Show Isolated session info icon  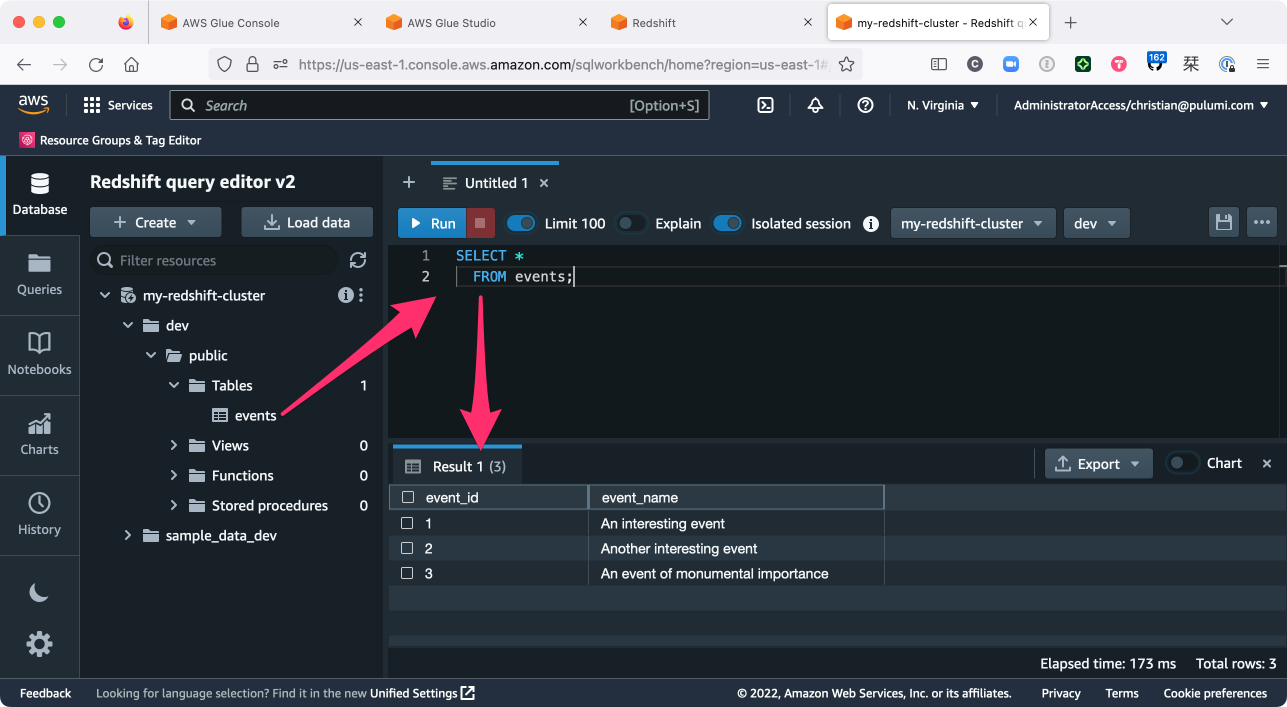click(x=871, y=224)
